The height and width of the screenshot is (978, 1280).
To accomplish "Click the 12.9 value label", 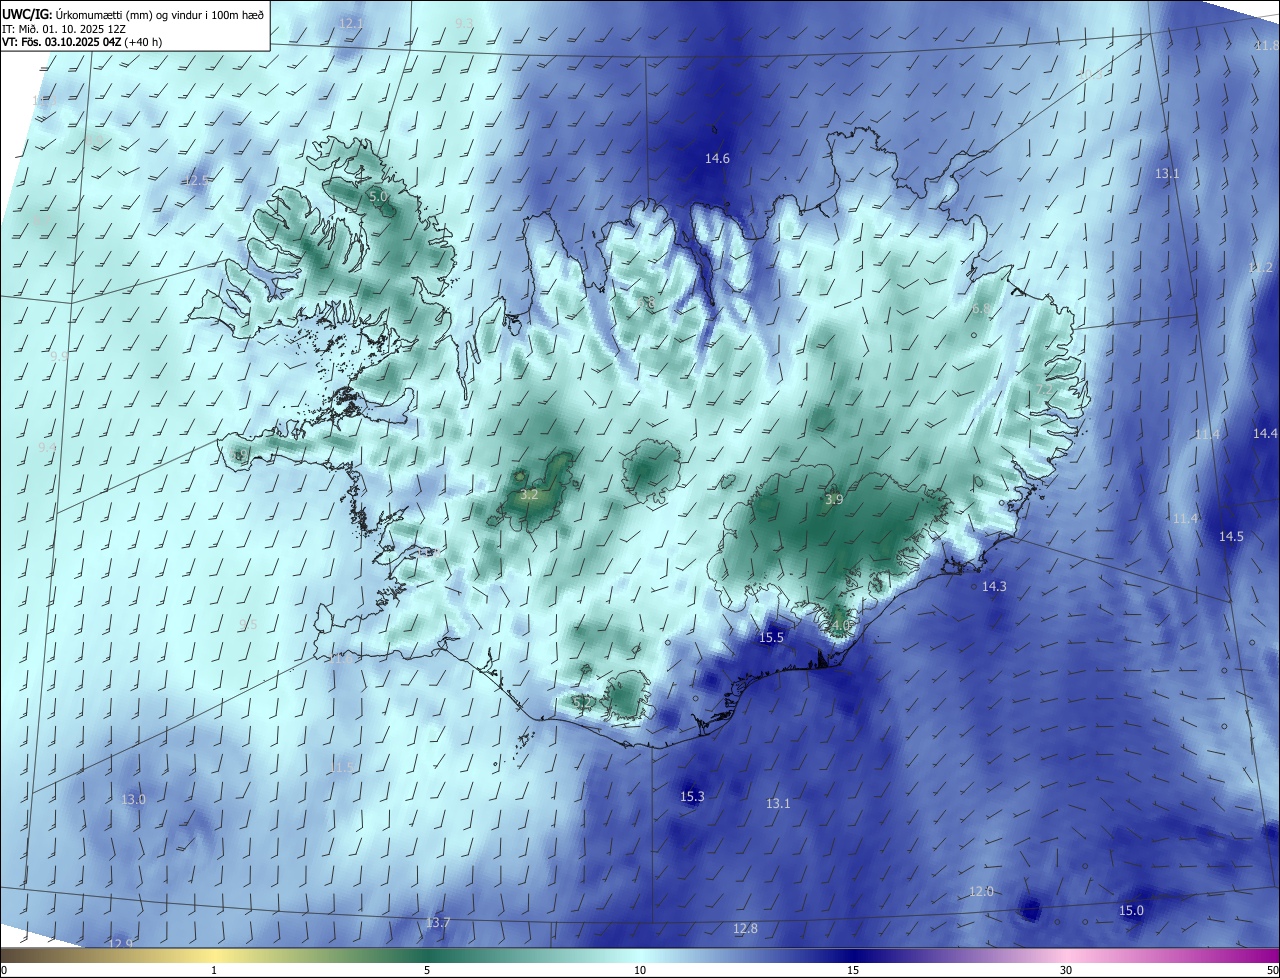I will pyautogui.click(x=120, y=944).
